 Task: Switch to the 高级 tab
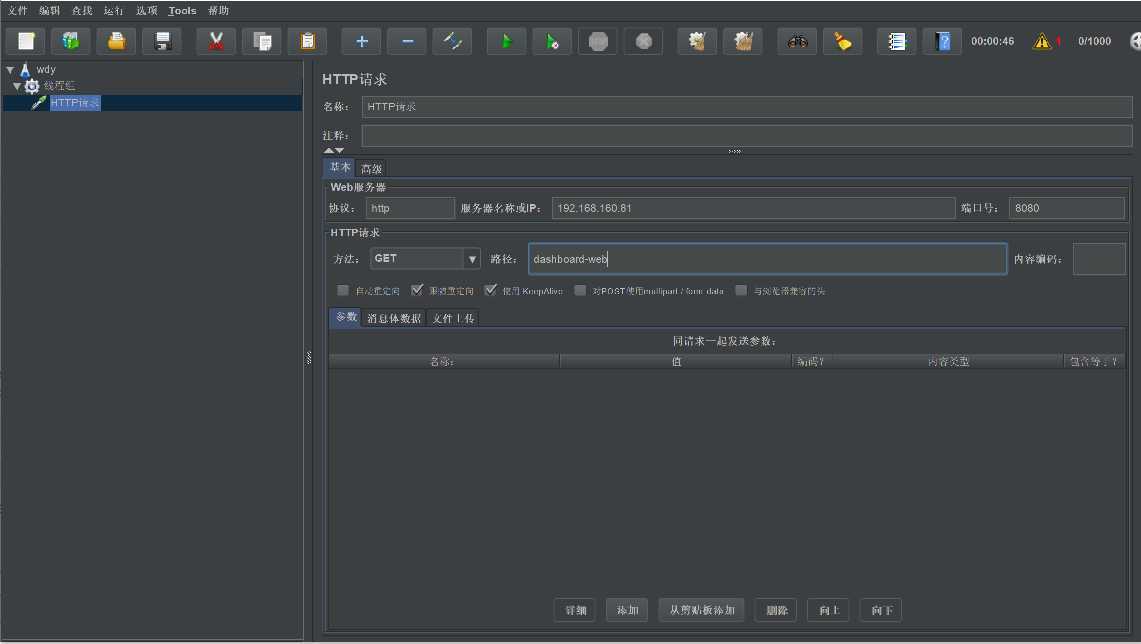point(371,169)
